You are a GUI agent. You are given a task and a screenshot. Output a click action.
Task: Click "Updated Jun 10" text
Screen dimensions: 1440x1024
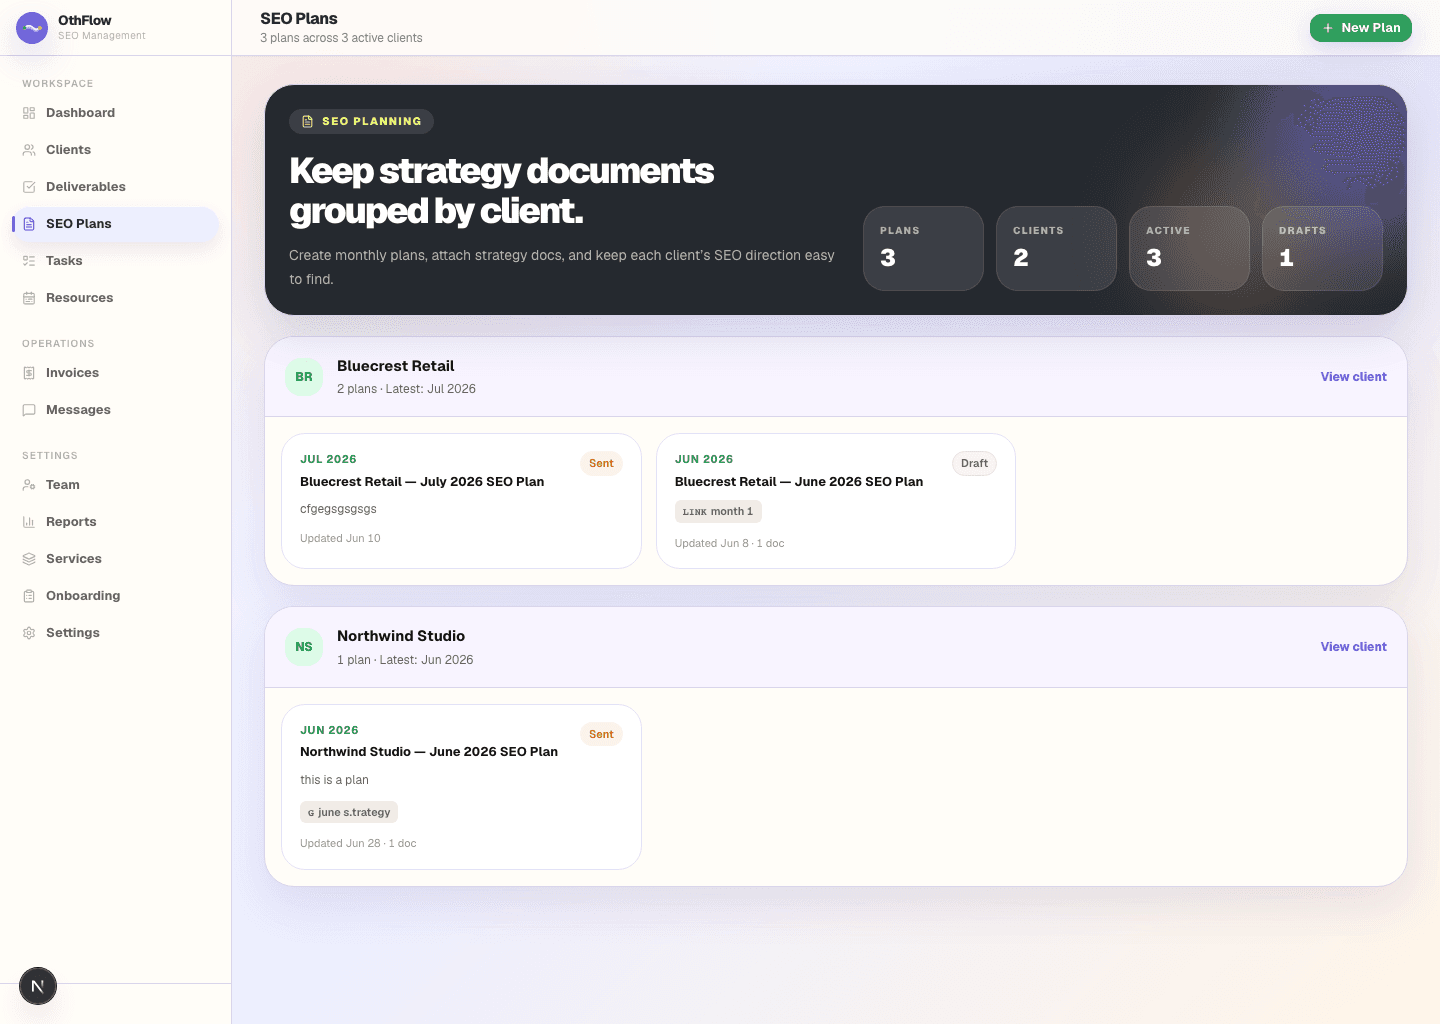[x=340, y=538]
